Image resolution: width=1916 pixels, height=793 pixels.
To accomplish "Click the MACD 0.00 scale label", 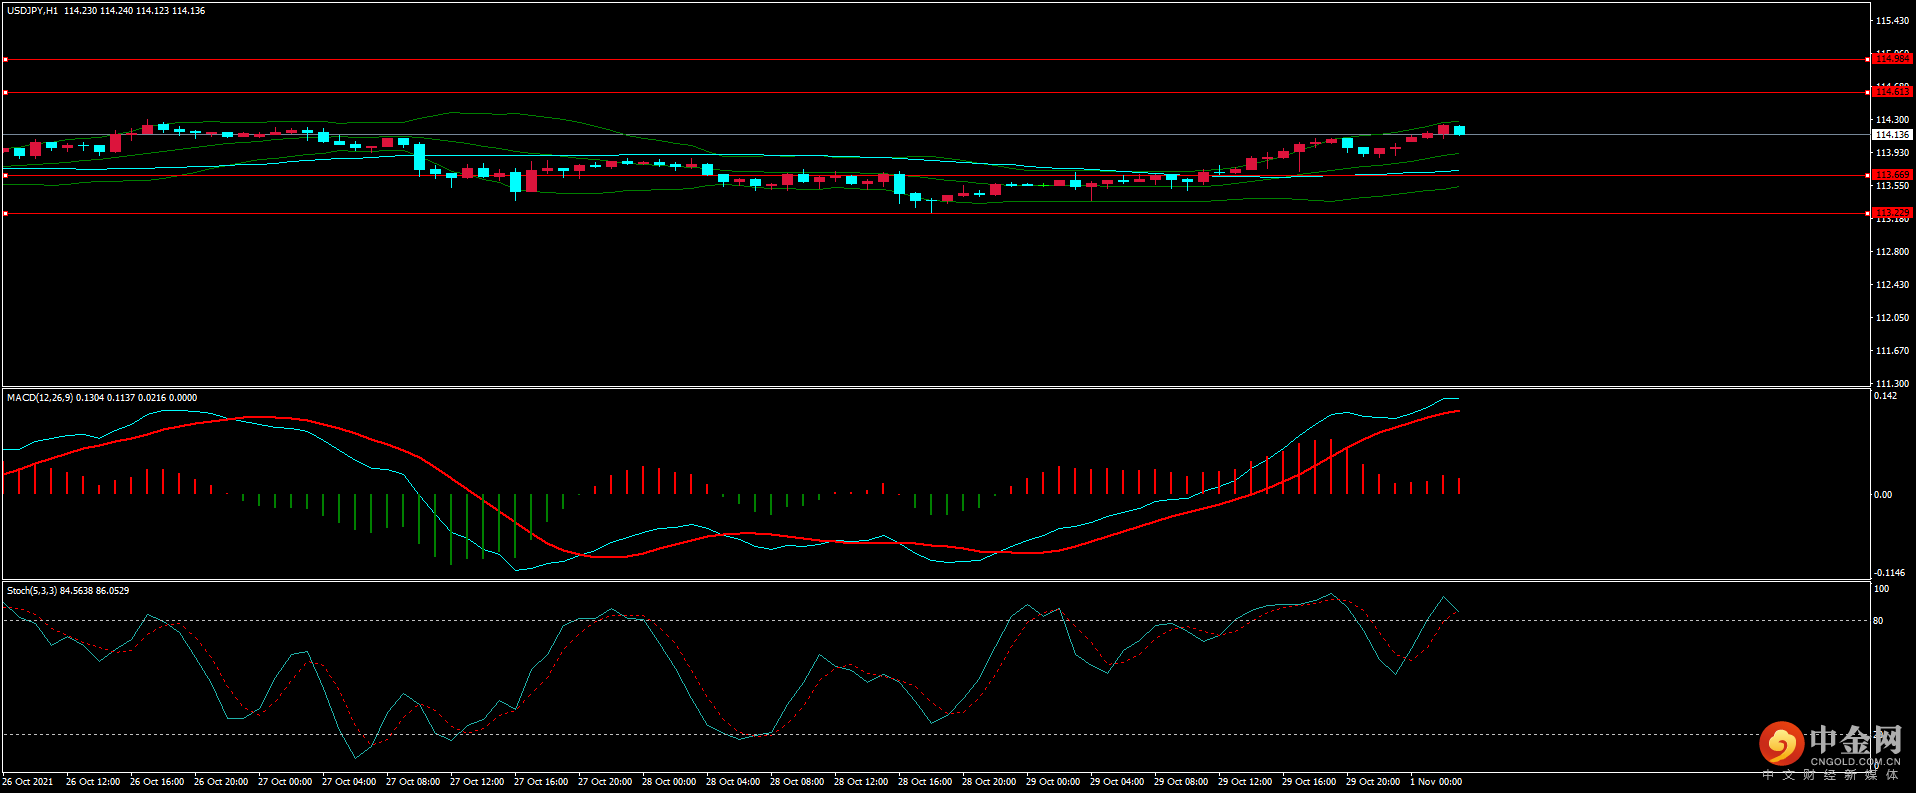I will [x=1882, y=495].
